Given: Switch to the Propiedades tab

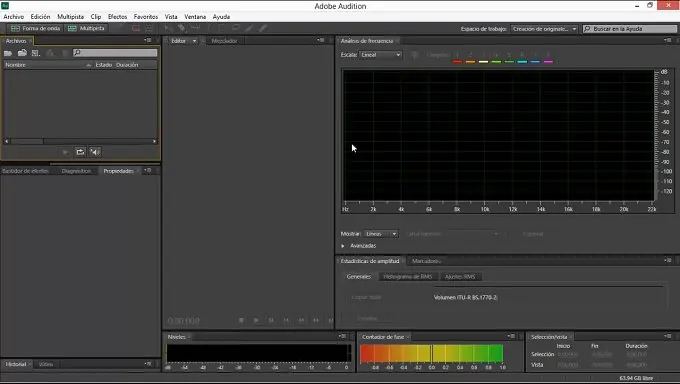Looking at the screenshot, I should pyautogui.click(x=118, y=171).
